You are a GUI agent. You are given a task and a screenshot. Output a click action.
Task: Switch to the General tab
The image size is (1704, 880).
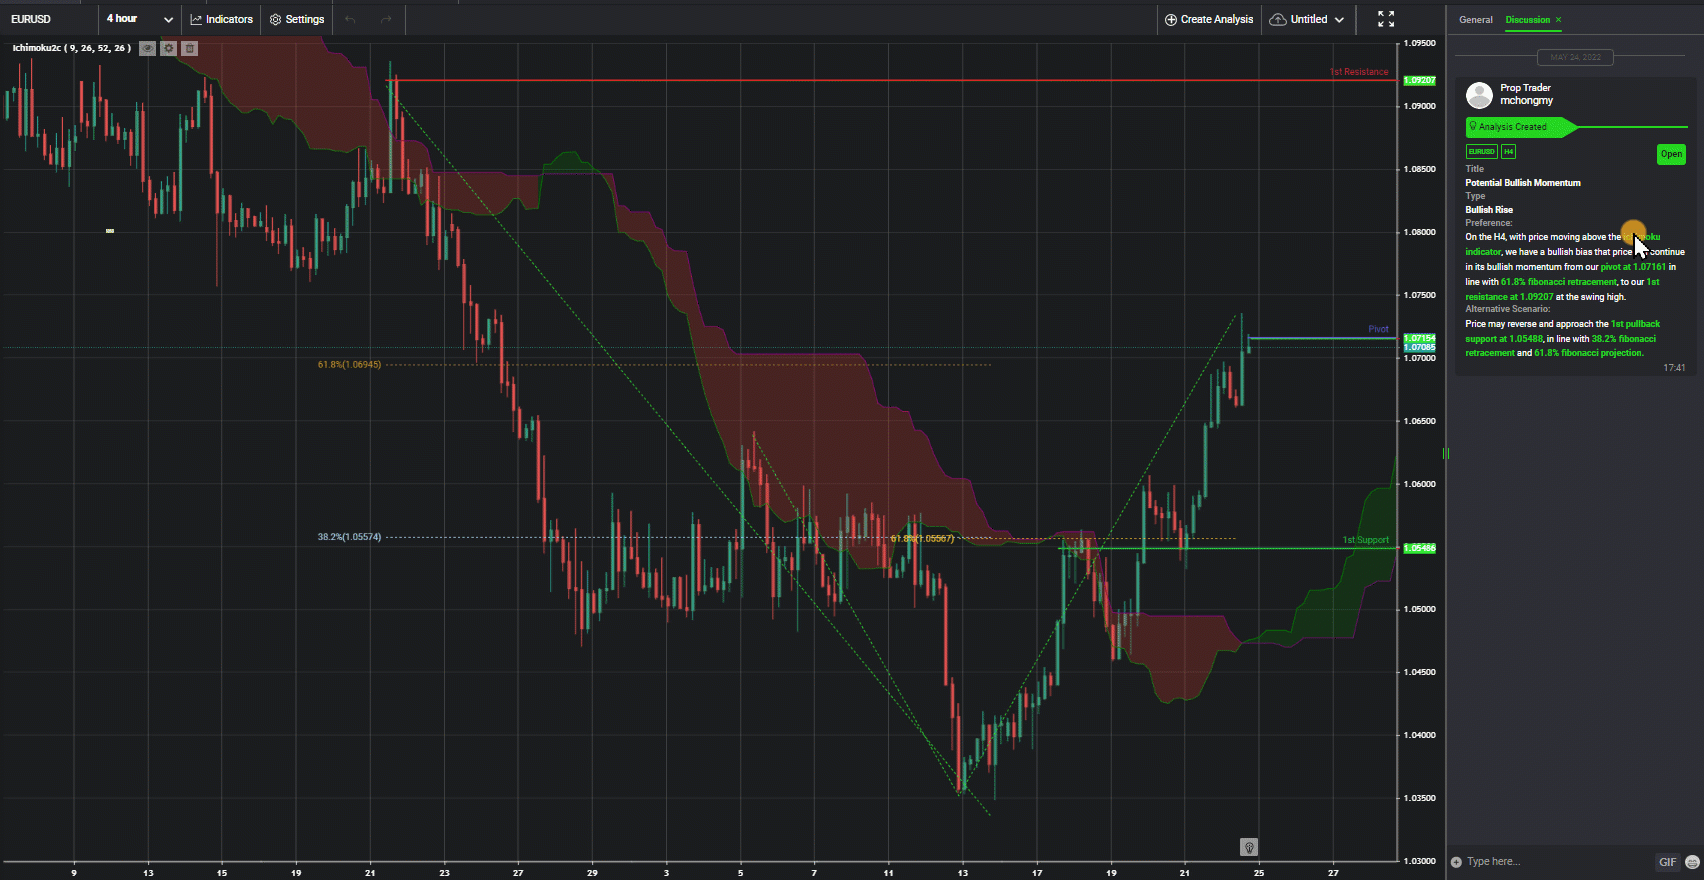1475,20
